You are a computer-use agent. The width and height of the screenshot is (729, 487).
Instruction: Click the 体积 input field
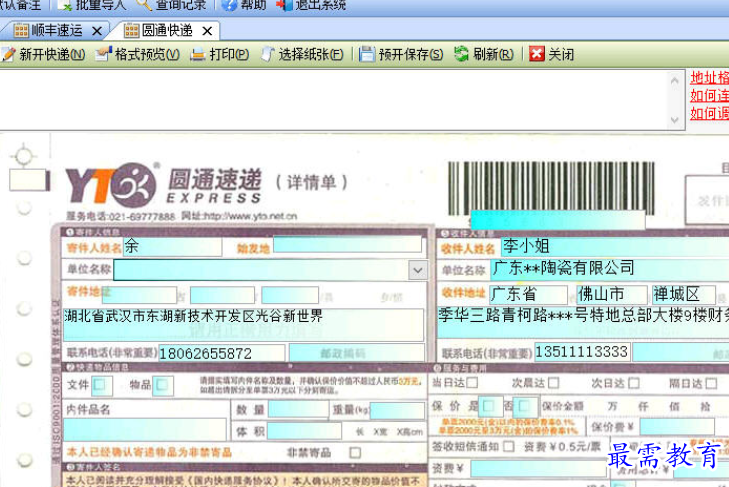point(304,431)
